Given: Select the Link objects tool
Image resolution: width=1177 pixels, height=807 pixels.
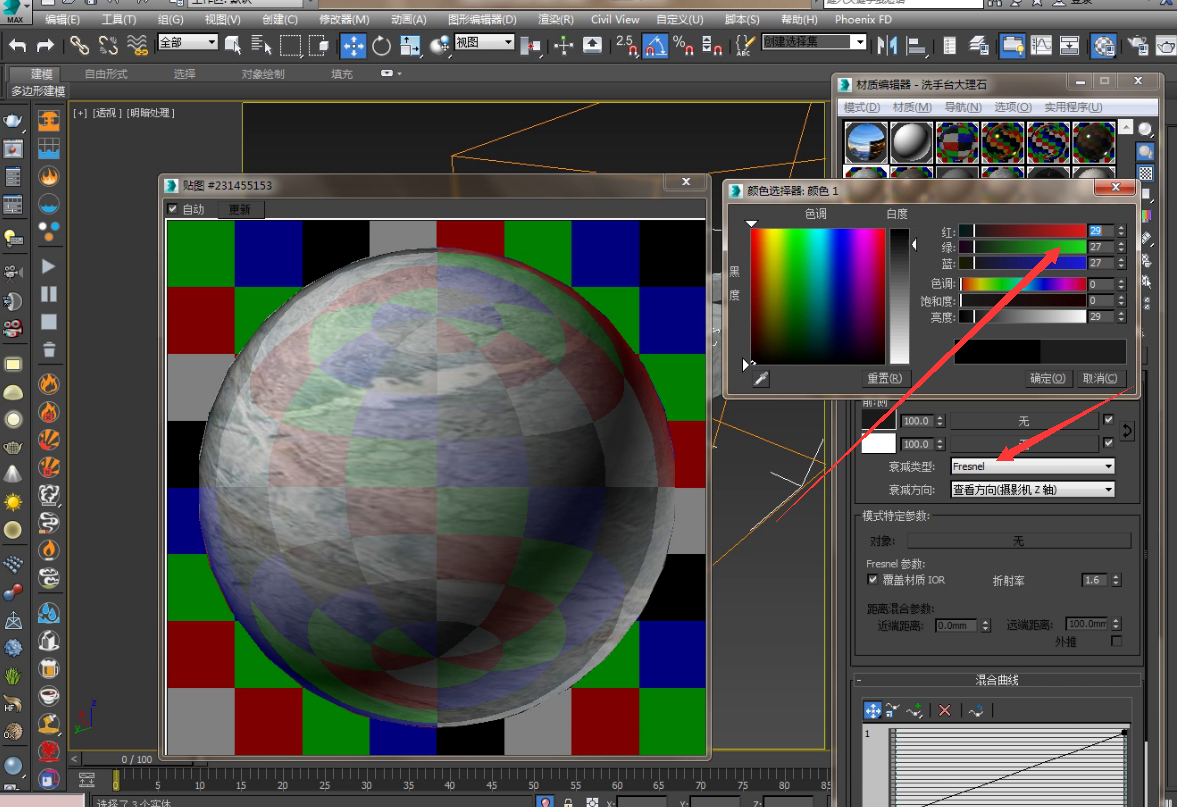Looking at the screenshot, I should (79, 46).
